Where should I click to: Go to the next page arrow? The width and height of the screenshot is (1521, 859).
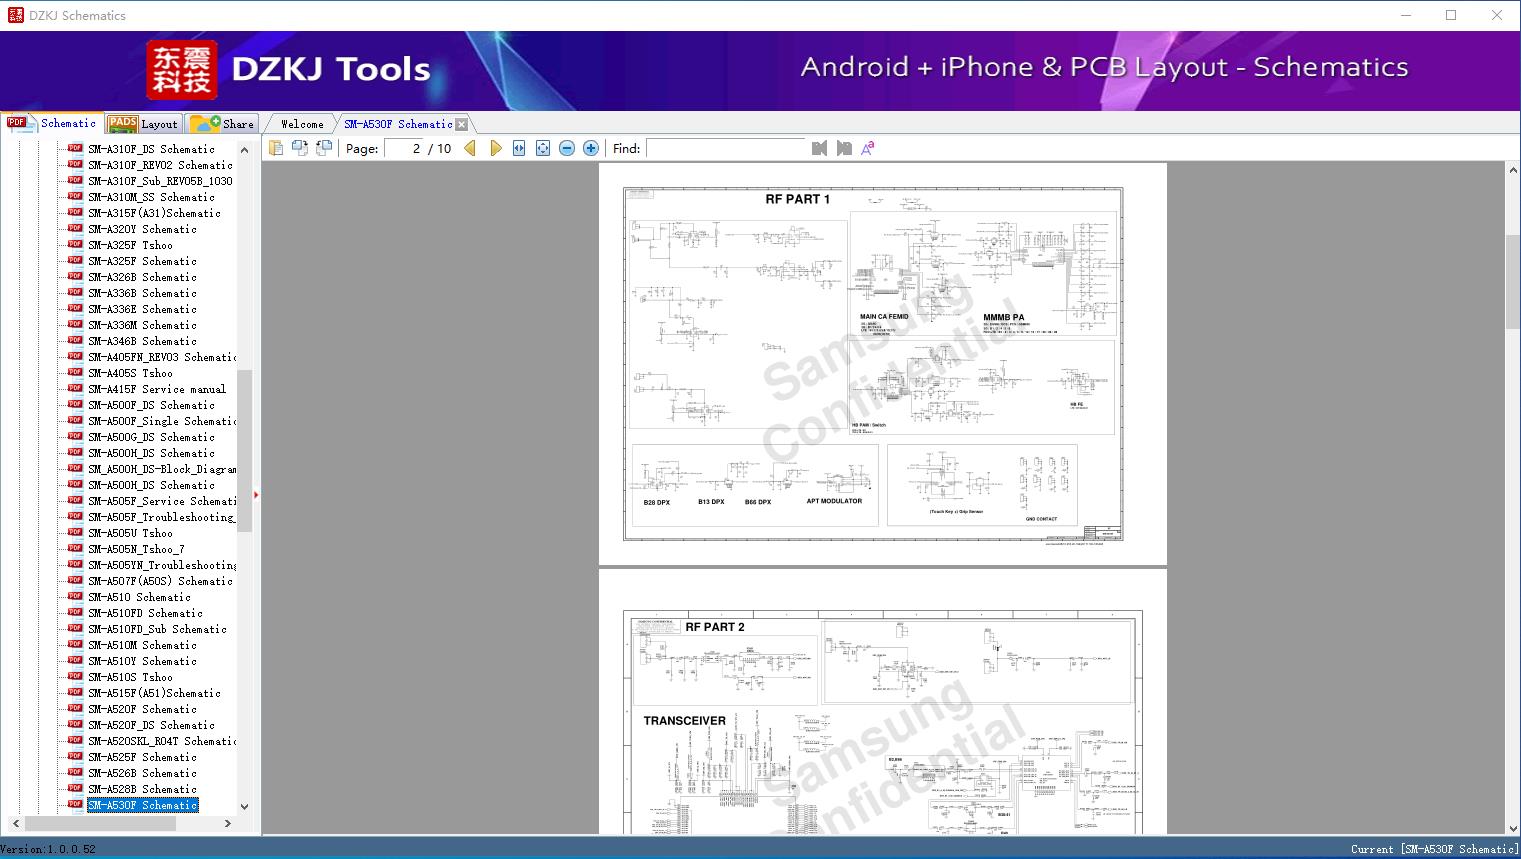click(x=495, y=148)
